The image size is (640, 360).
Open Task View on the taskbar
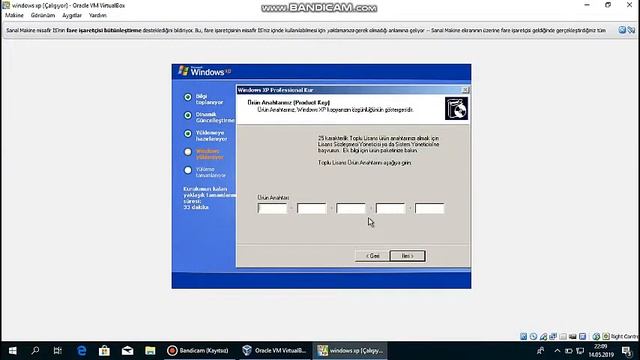point(58,351)
